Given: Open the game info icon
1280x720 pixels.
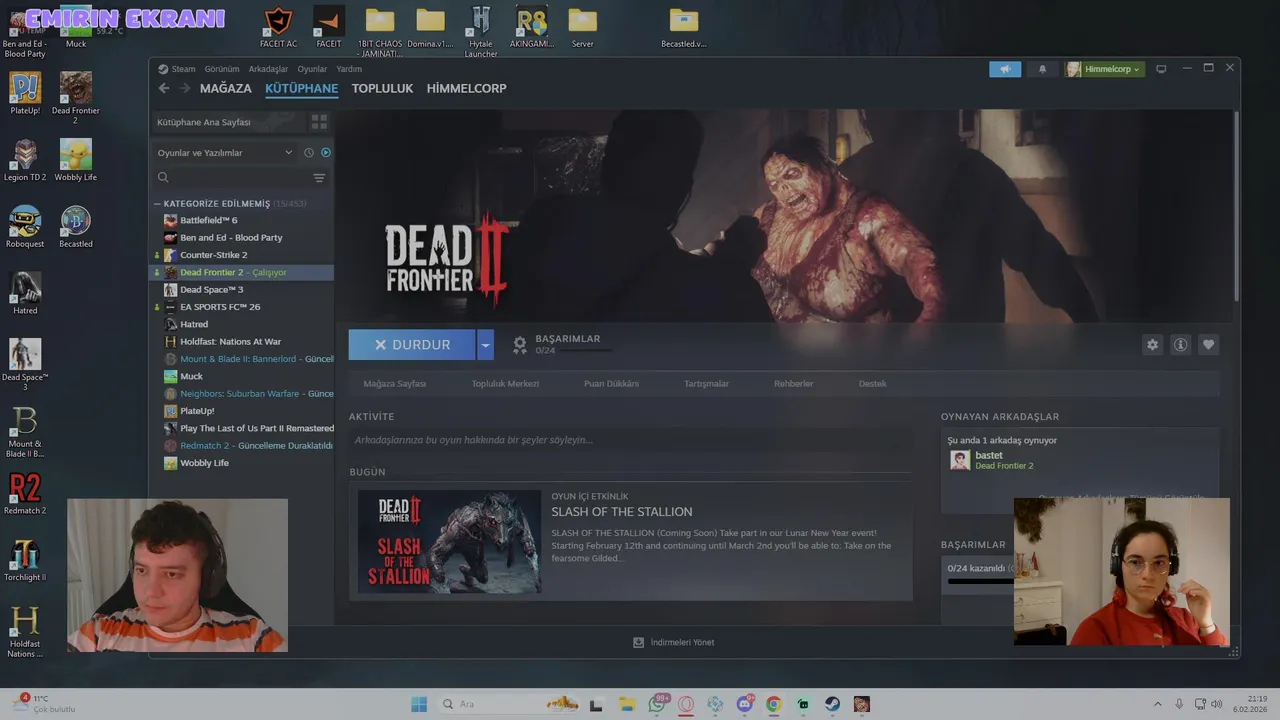Looking at the screenshot, I should 1180,344.
